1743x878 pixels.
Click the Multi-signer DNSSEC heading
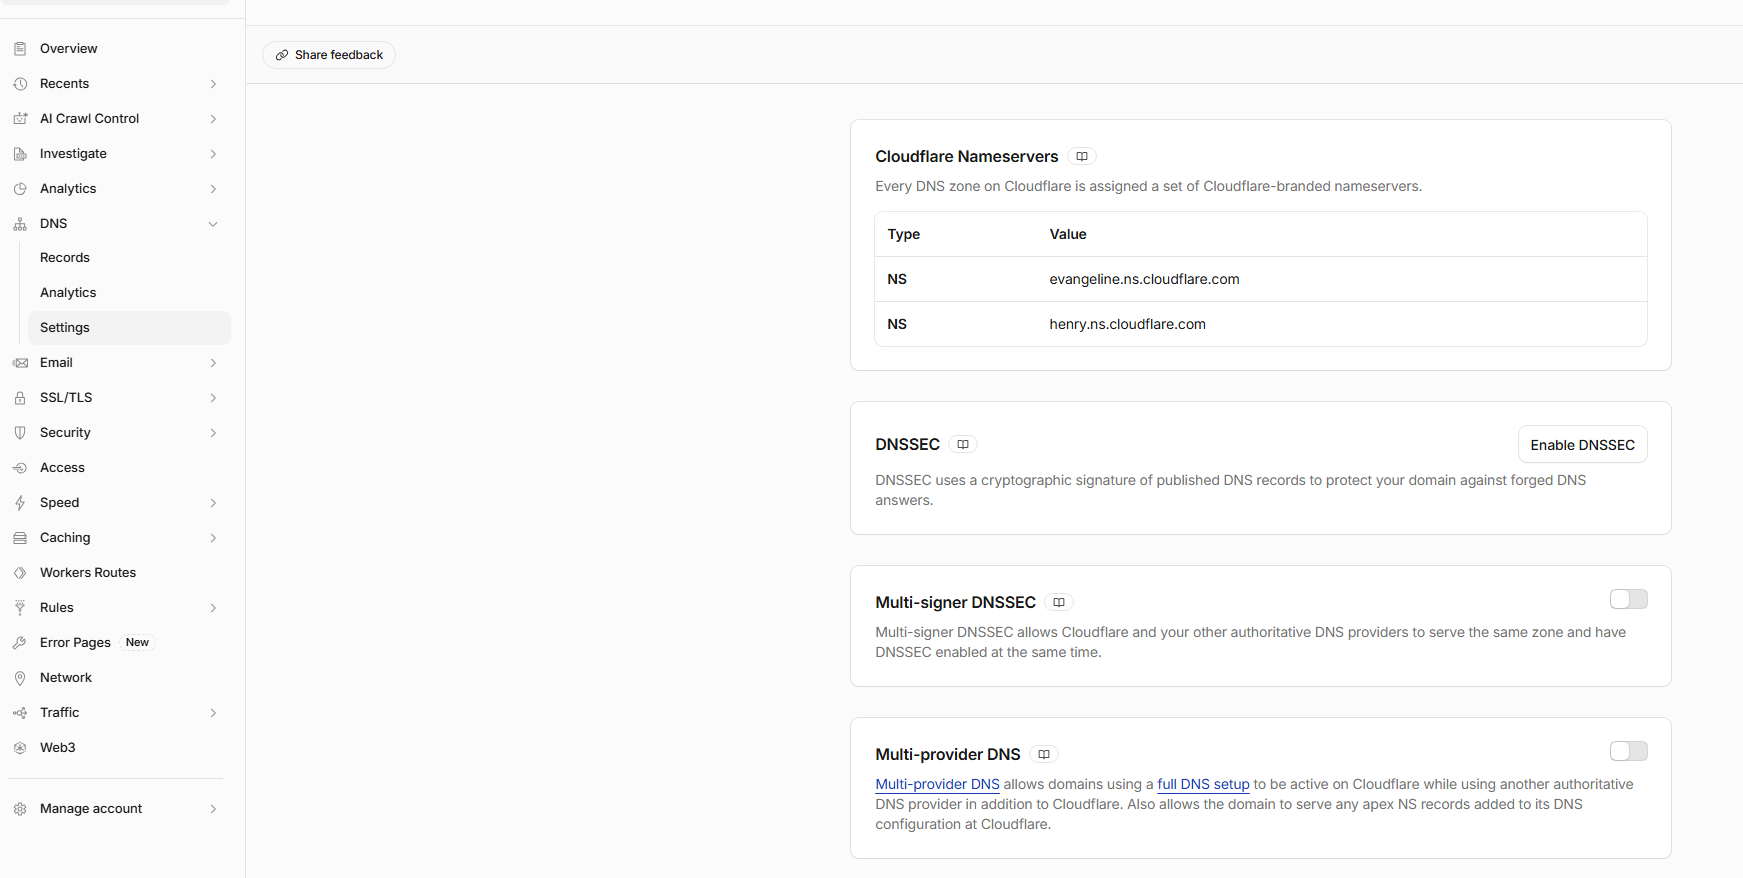[x=955, y=603]
